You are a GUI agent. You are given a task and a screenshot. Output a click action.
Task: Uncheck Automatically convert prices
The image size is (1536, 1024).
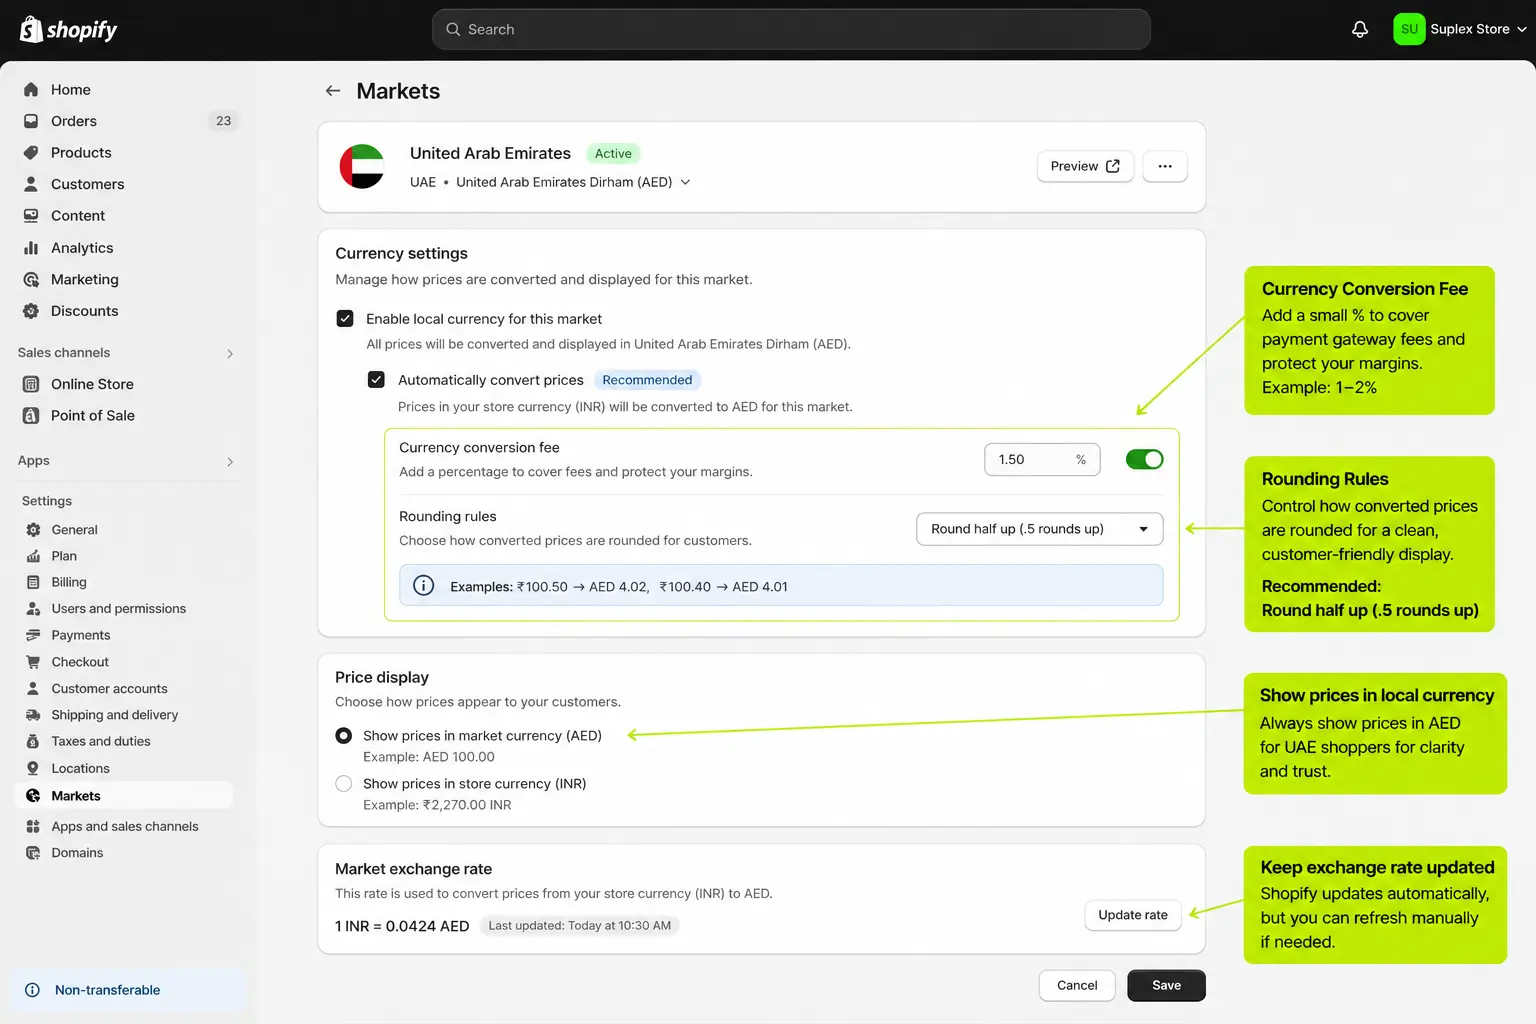[x=376, y=380]
